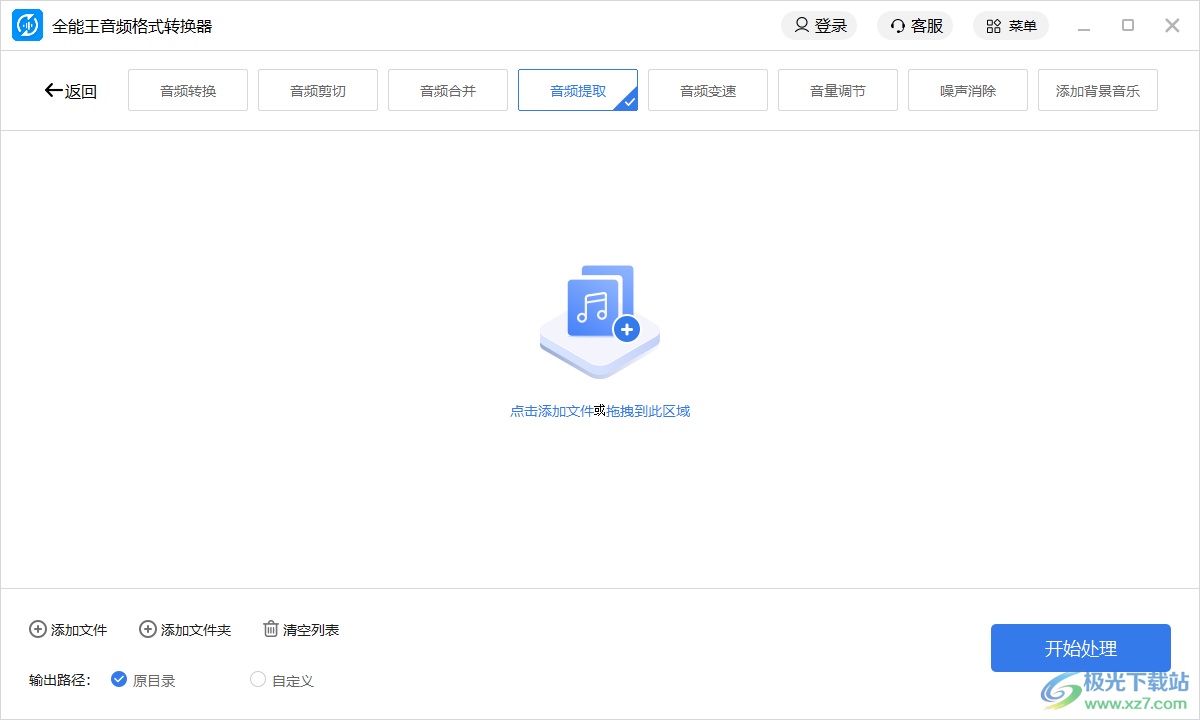Select the 原目录 output option
This screenshot has height=720, width=1200.
tap(143, 680)
